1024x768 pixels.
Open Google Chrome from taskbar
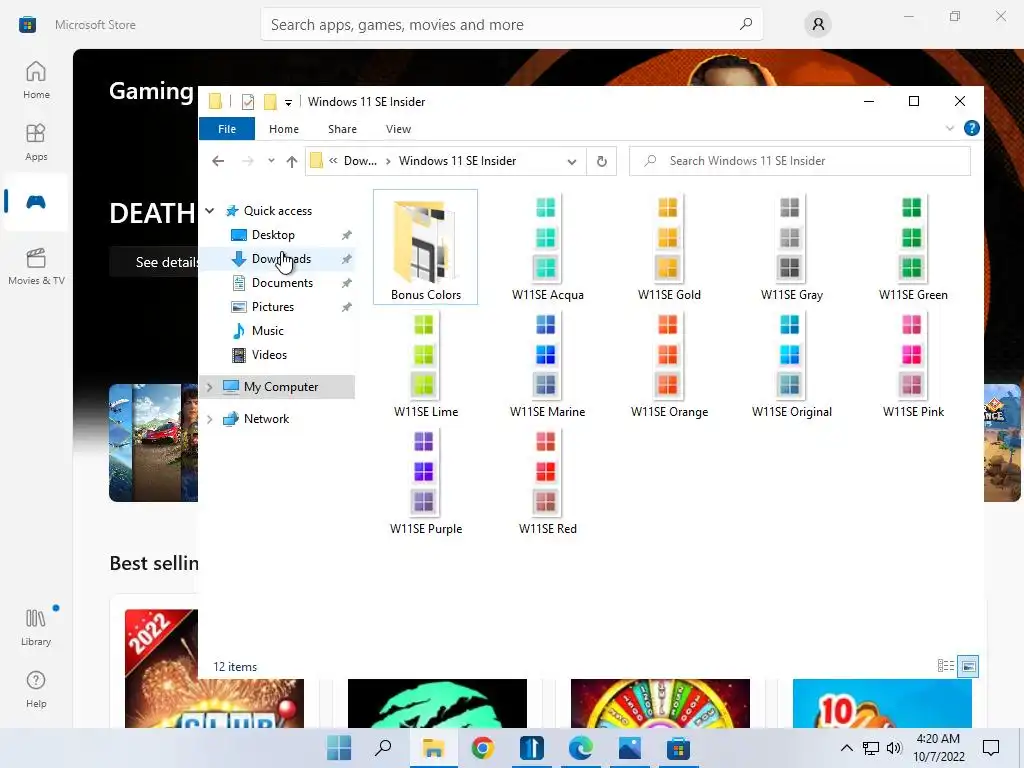pos(482,748)
